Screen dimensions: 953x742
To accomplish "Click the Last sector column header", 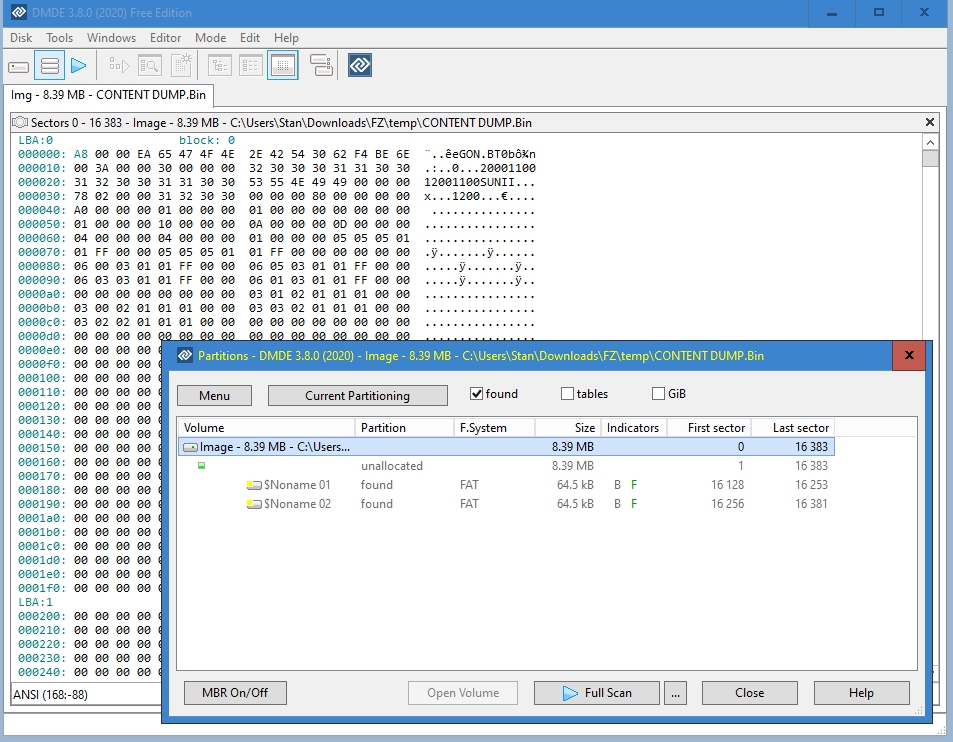I will tap(793, 428).
